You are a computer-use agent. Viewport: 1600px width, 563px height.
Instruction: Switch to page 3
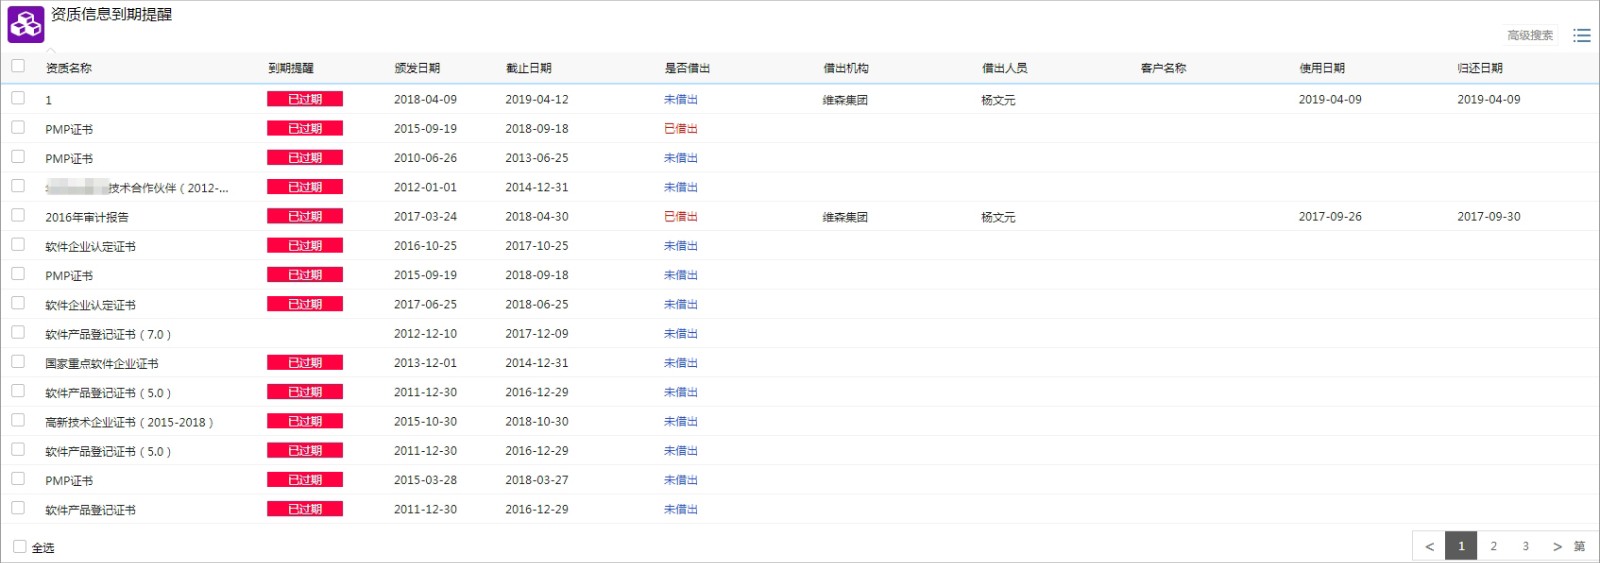tap(1525, 546)
